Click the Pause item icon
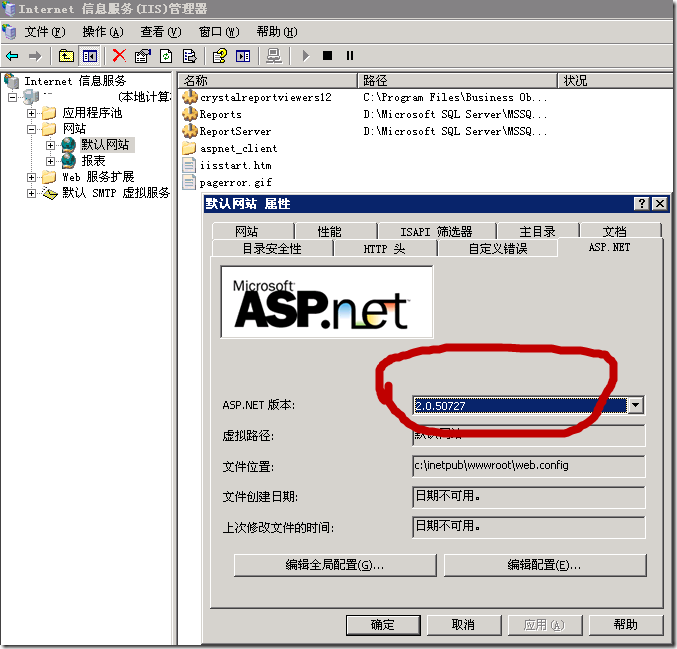 350,56
